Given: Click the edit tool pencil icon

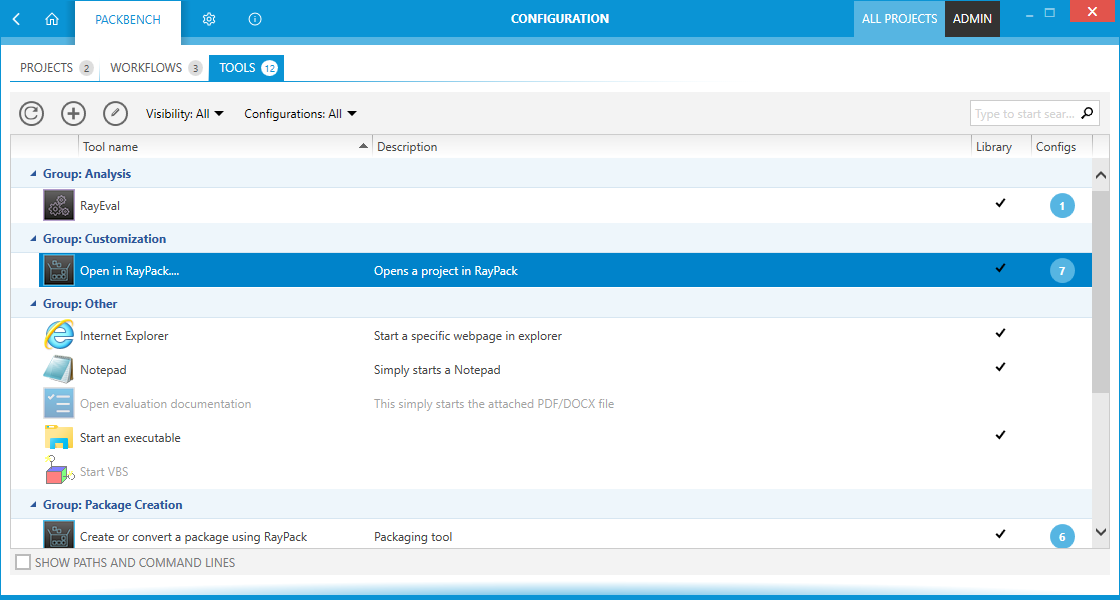Looking at the screenshot, I should [115, 113].
